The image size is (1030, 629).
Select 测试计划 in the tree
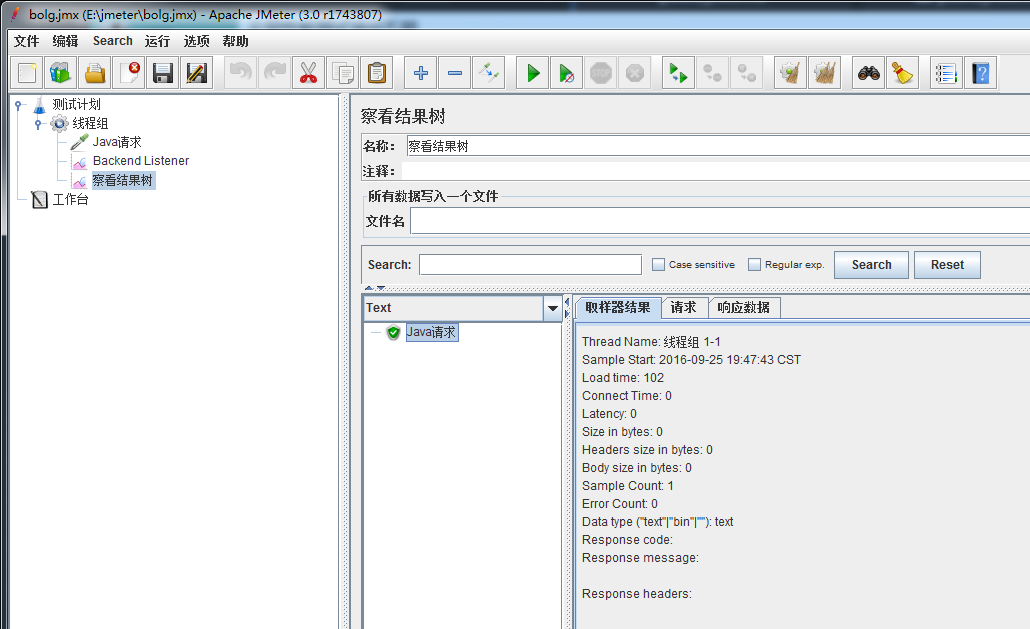[76, 104]
